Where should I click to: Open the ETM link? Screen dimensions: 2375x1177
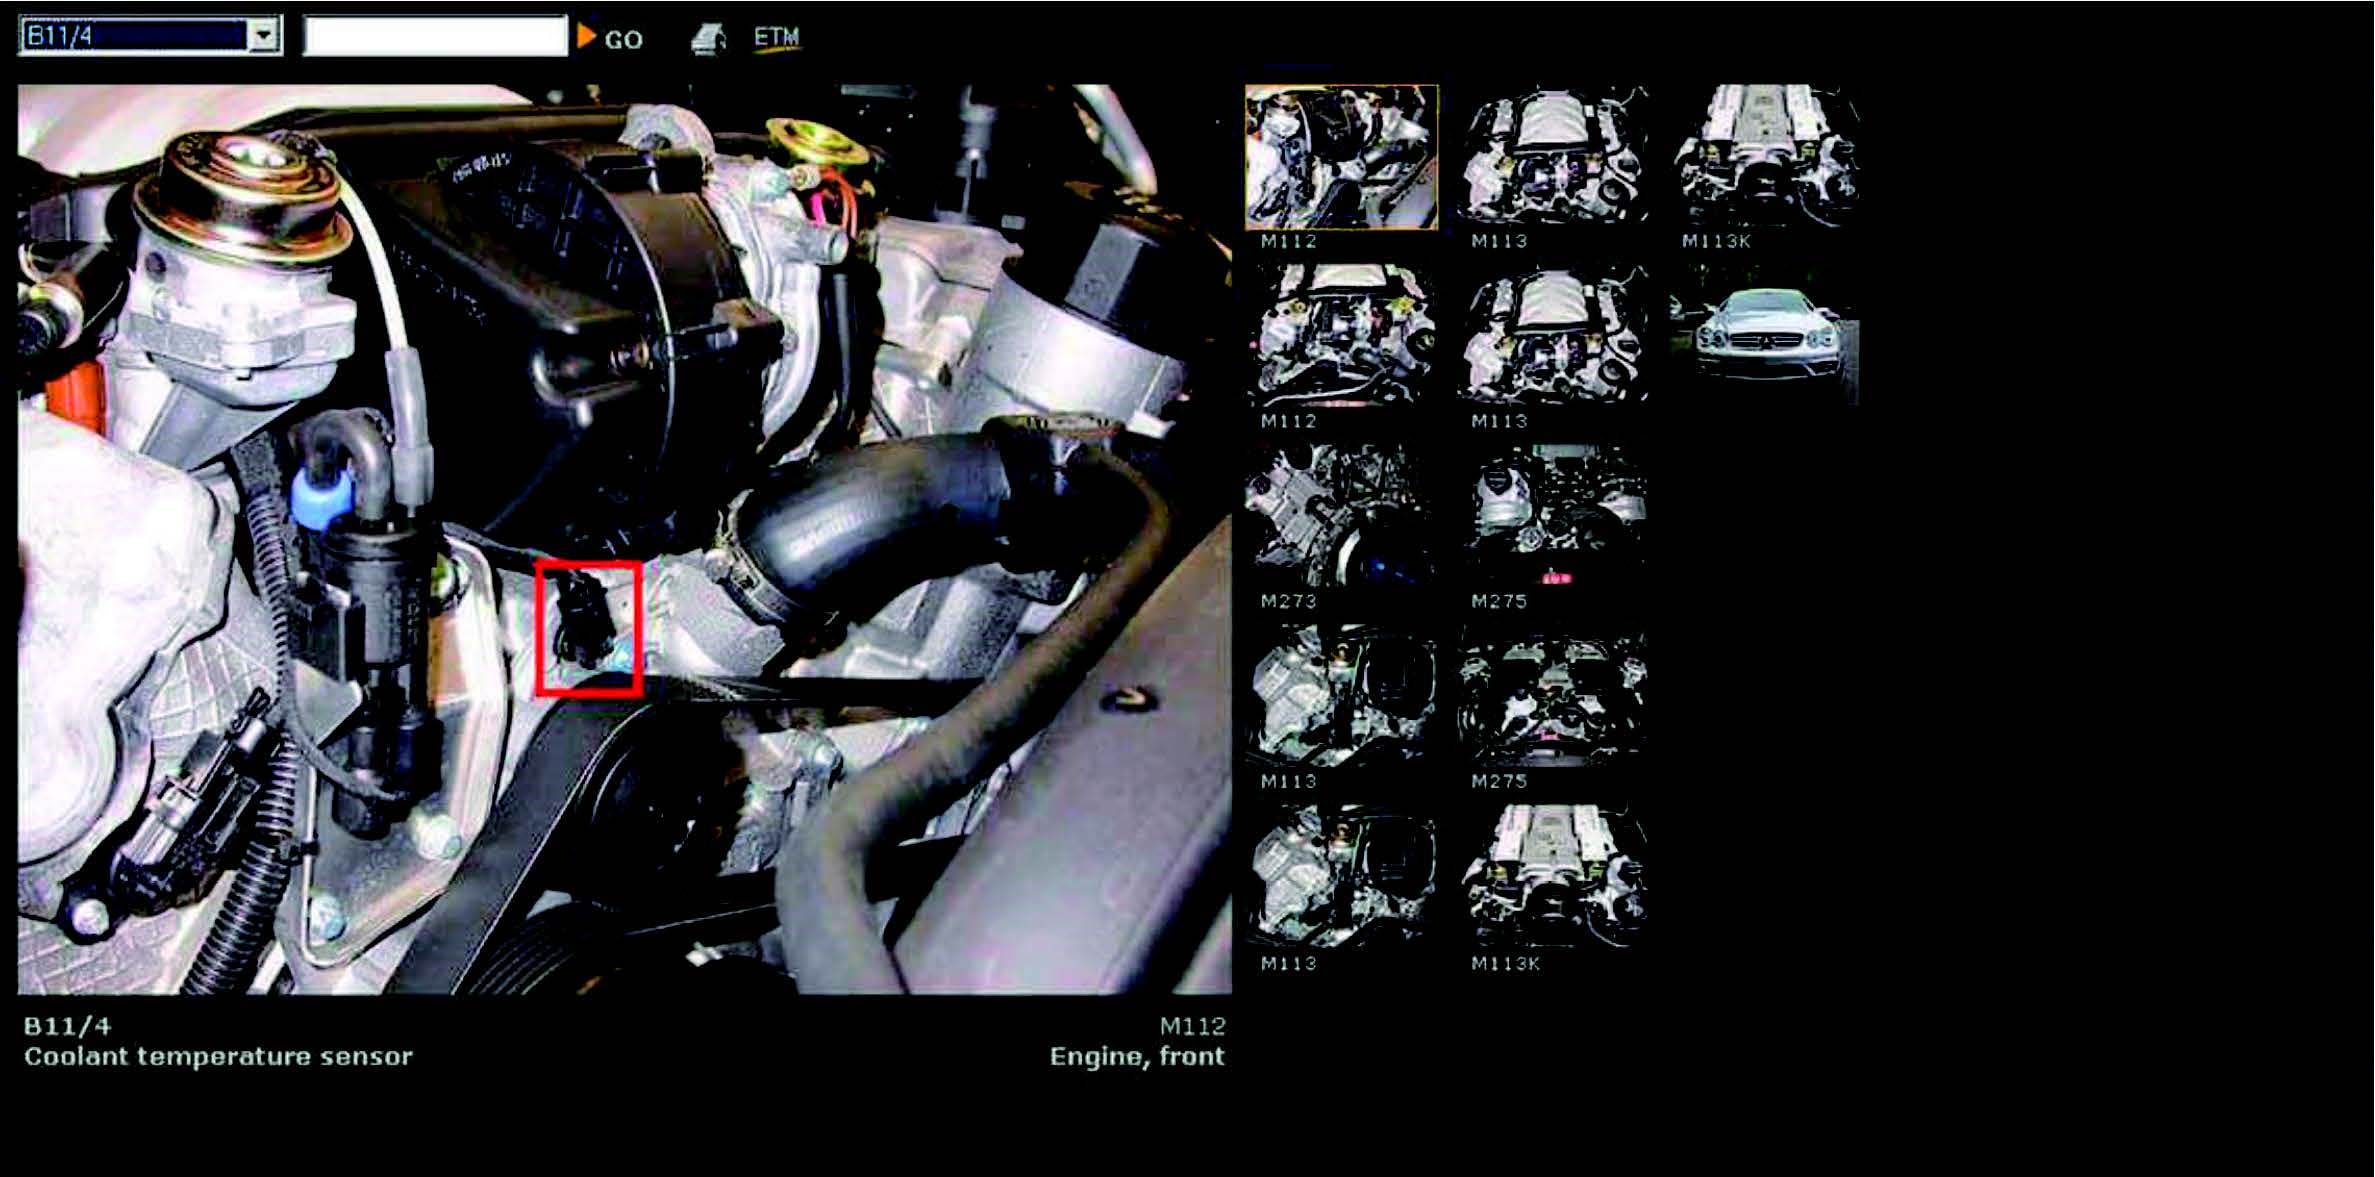(x=776, y=37)
